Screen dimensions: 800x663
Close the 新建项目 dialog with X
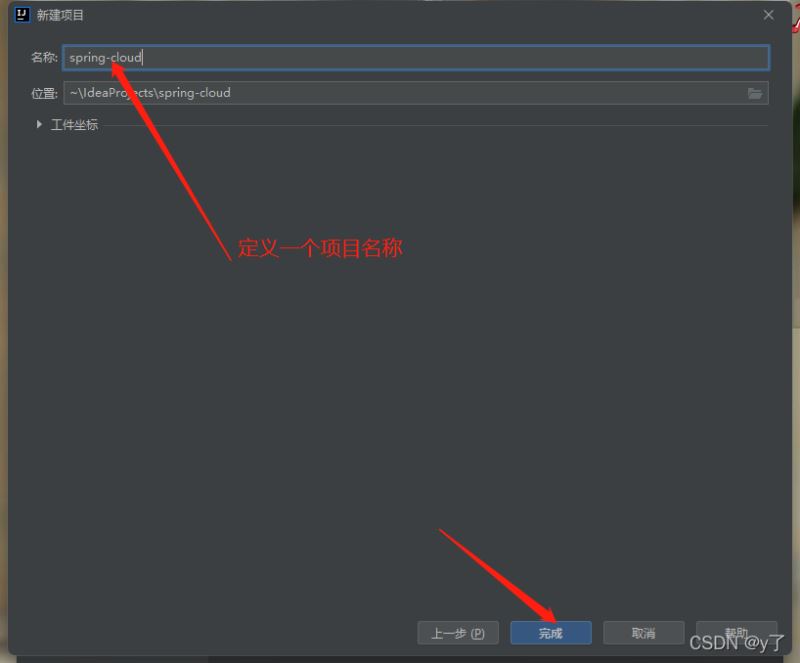(768, 15)
